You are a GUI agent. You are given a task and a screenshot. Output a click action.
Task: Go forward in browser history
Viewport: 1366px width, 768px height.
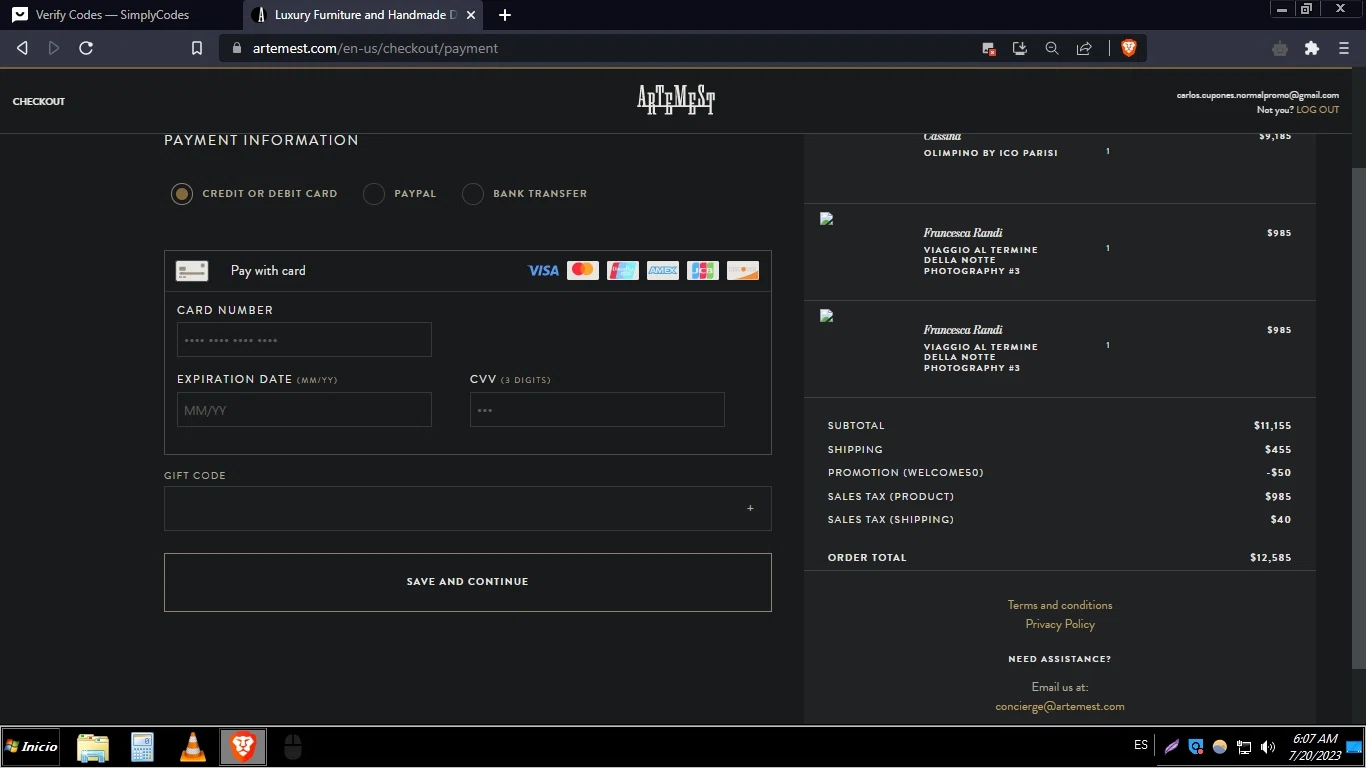54,48
